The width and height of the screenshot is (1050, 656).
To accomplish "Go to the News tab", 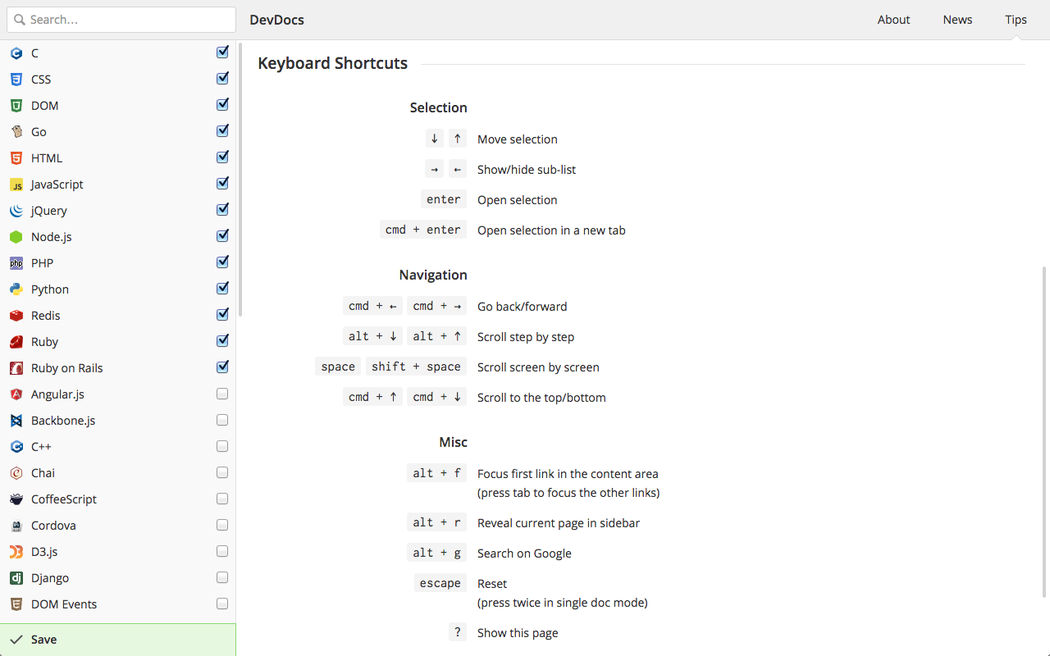I will [957, 19].
